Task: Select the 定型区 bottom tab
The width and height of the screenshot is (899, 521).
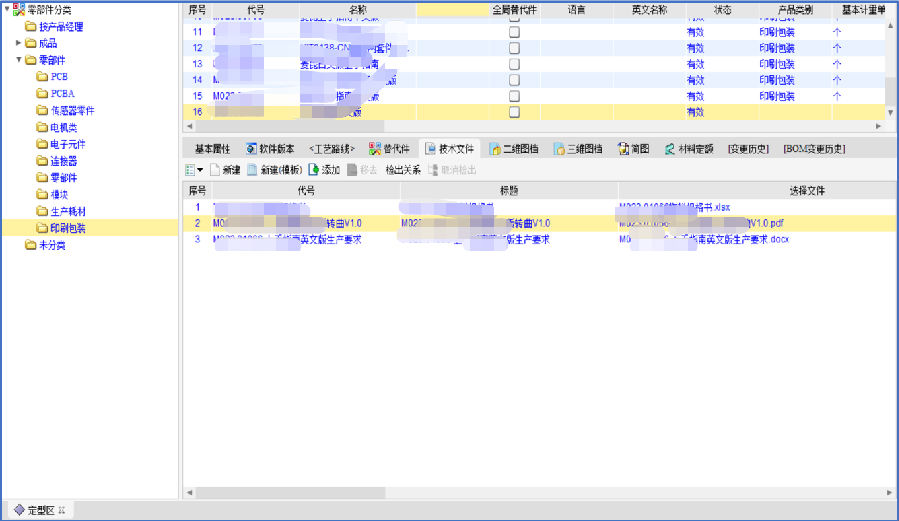Action: click(40, 510)
